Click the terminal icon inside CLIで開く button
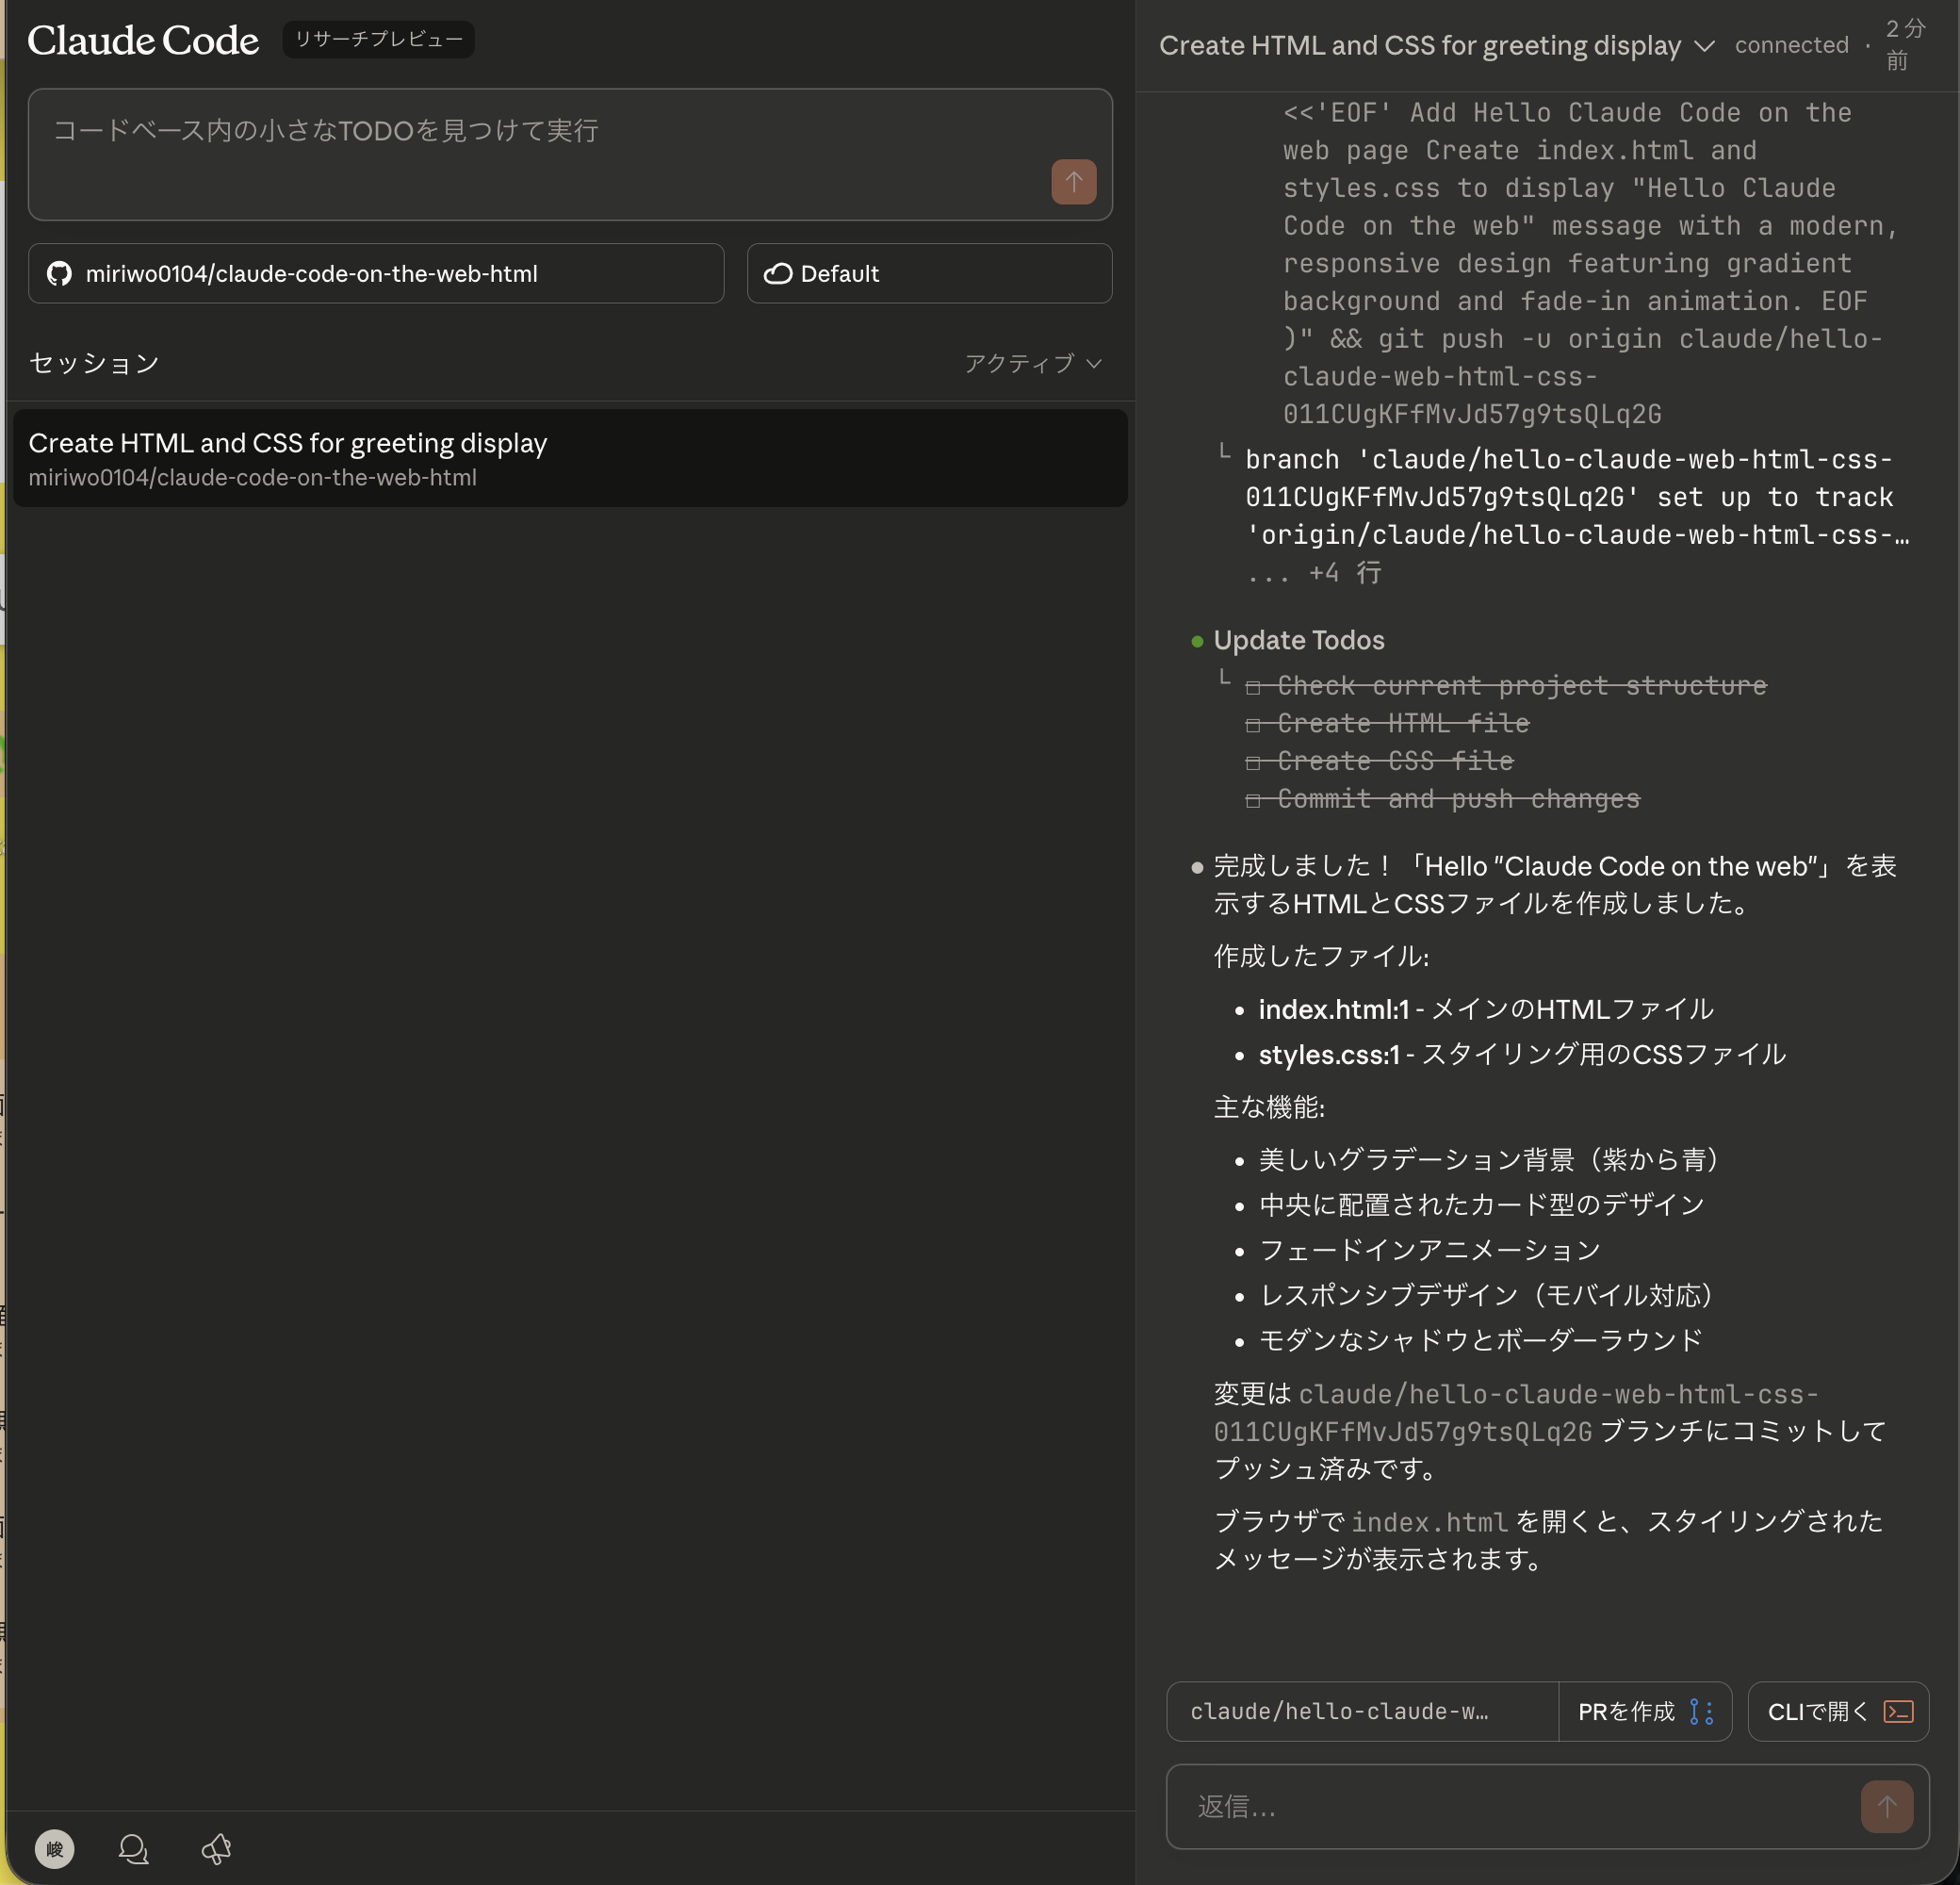Screen dimensions: 1960x1885 1899,1711
